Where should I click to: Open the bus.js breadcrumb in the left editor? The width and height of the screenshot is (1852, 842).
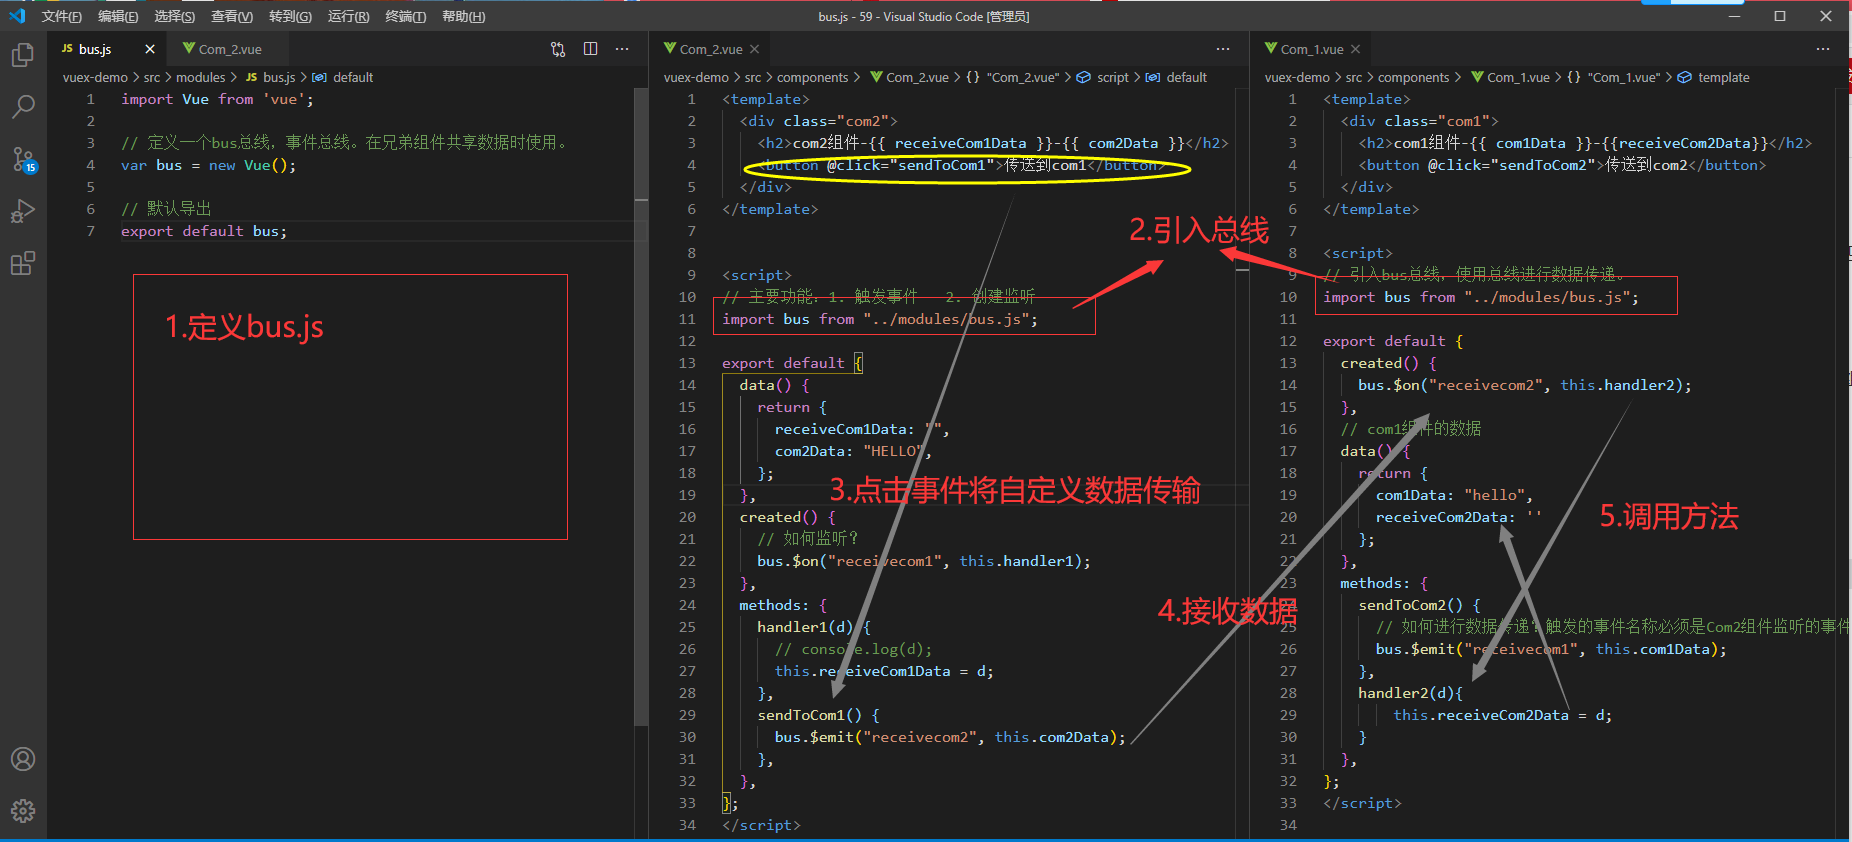click(x=271, y=77)
